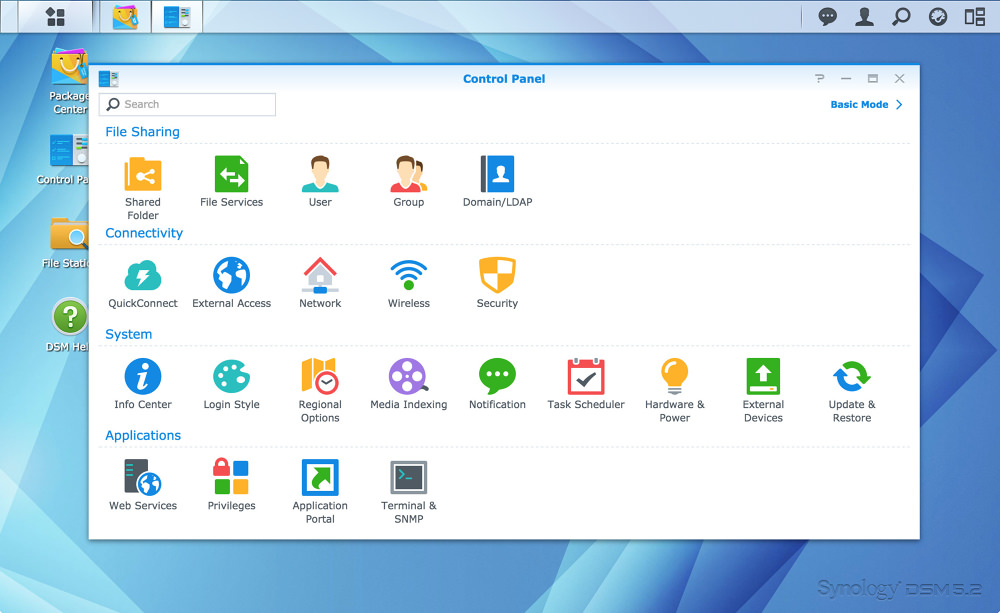Open Hardware & Power settings
The image size is (1000, 613).
[x=674, y=377]
